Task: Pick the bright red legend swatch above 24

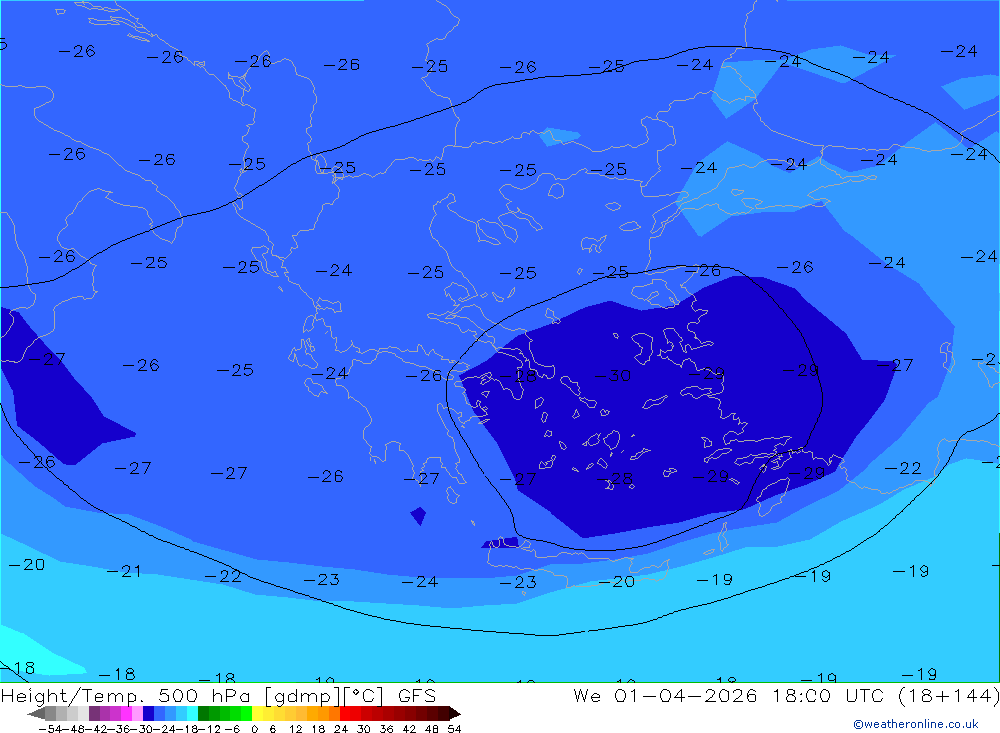Action: (345, 713)
